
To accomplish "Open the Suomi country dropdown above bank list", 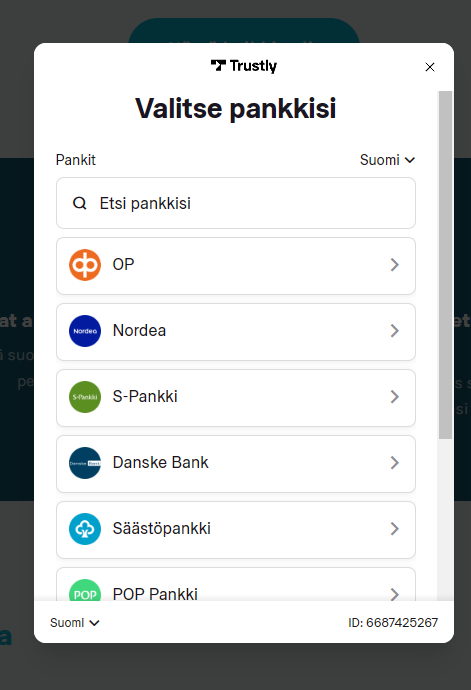I will (x=387, y=160).
